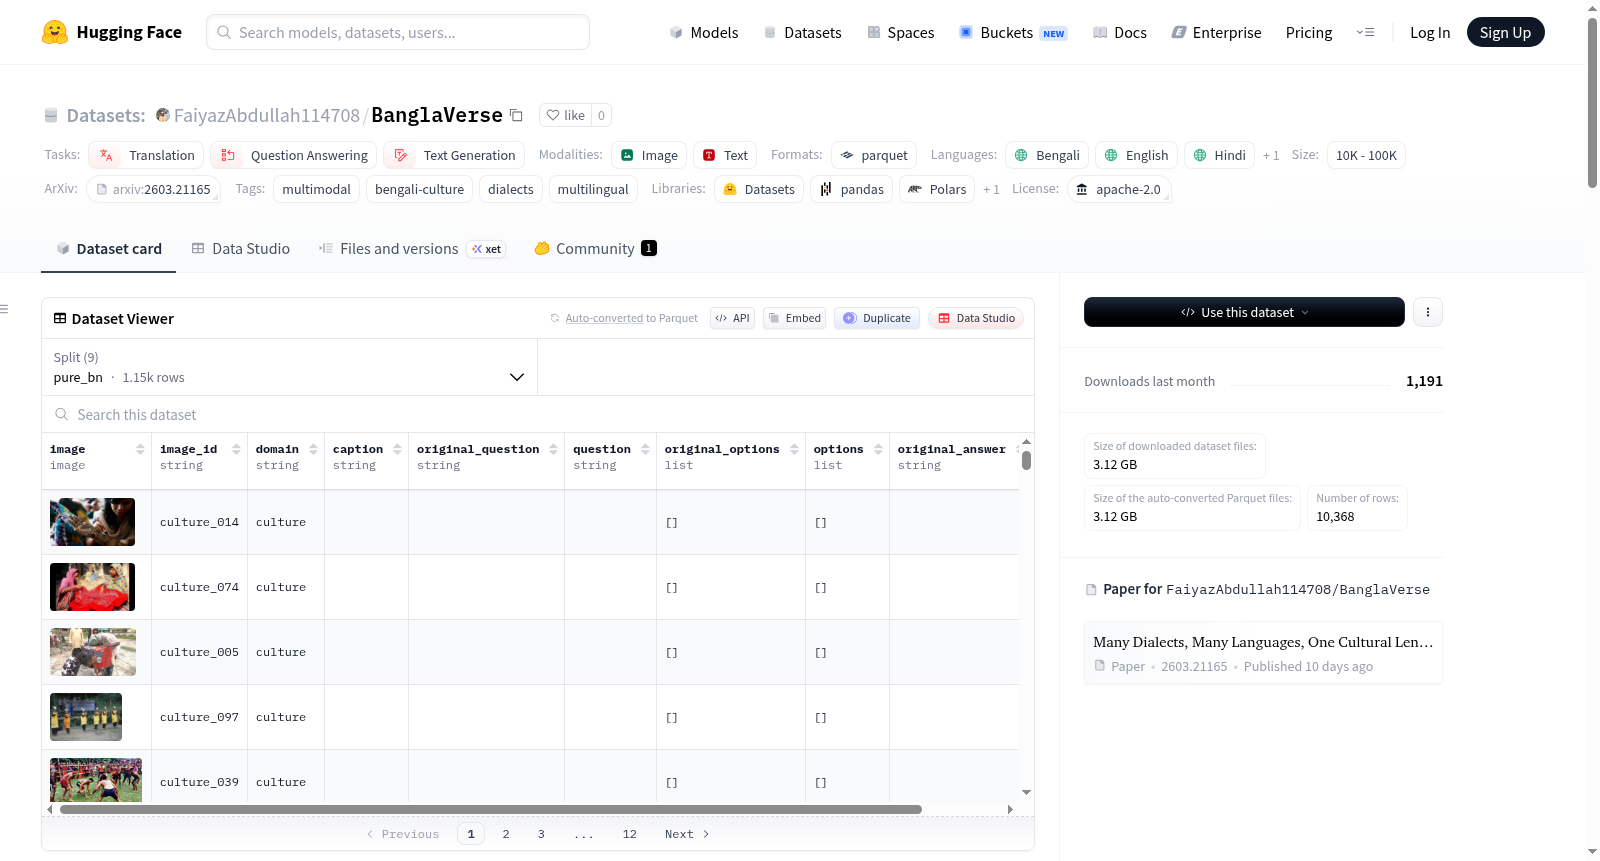The width and height of the screenshot is (1600, 861).
Task: Select the parquet format tag
Action: [x=874, y=155]
